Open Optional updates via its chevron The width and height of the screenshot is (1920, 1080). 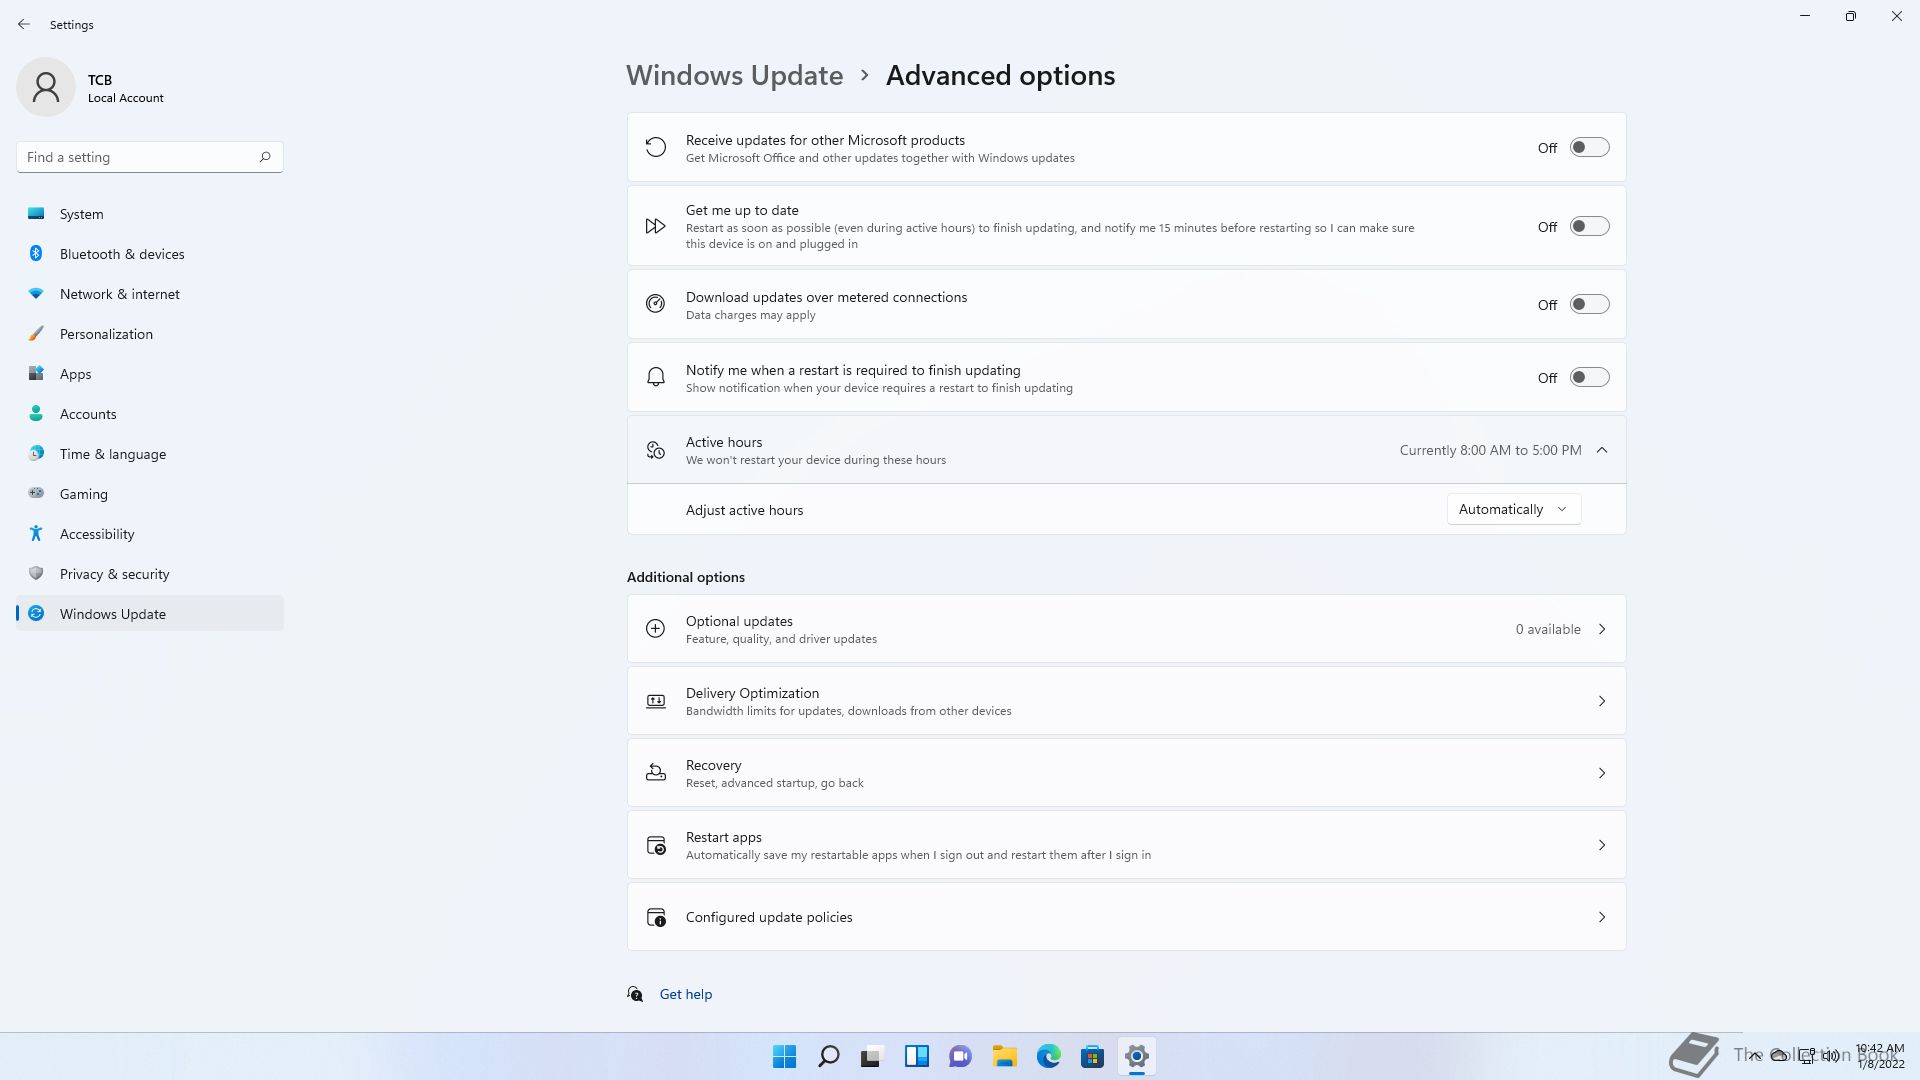pyautogui.click(x=1602, y=629)
